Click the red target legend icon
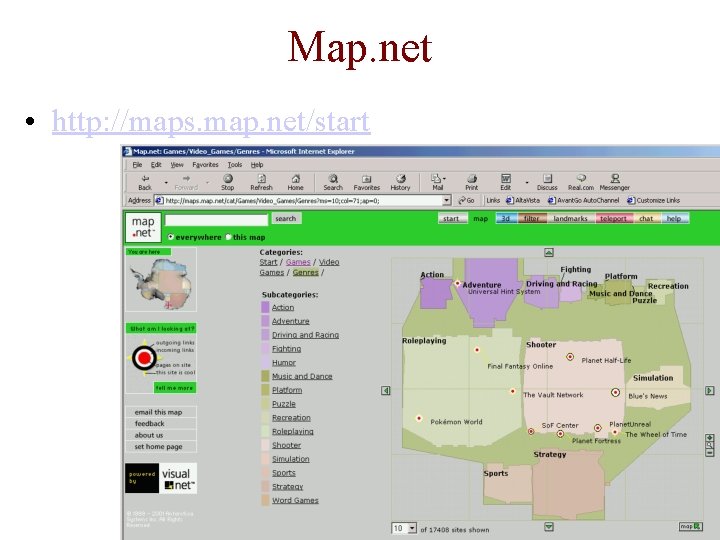The image size is (720, 540). pyautogui.click(x=144, y=358)
